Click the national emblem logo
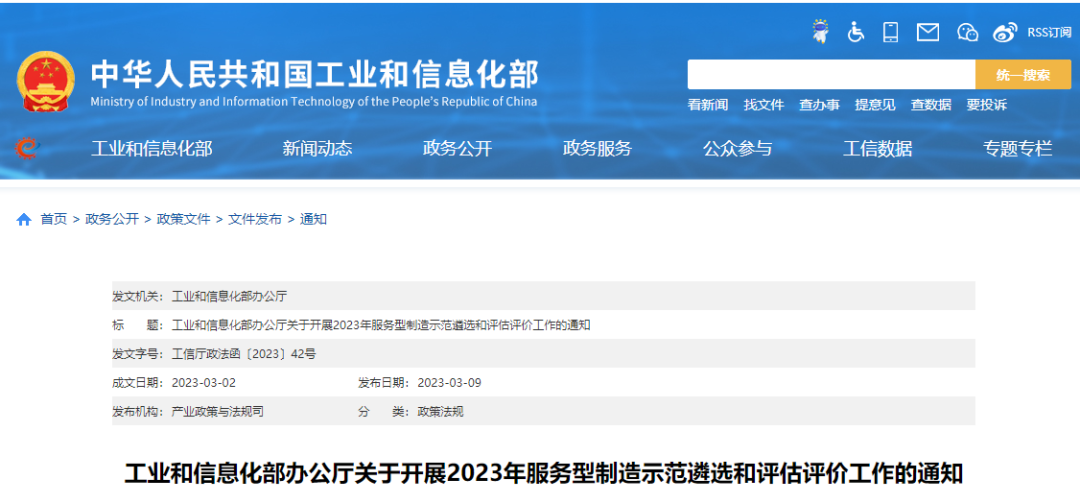The height and width of the screenshot is (503, 1080). (46, 80)
